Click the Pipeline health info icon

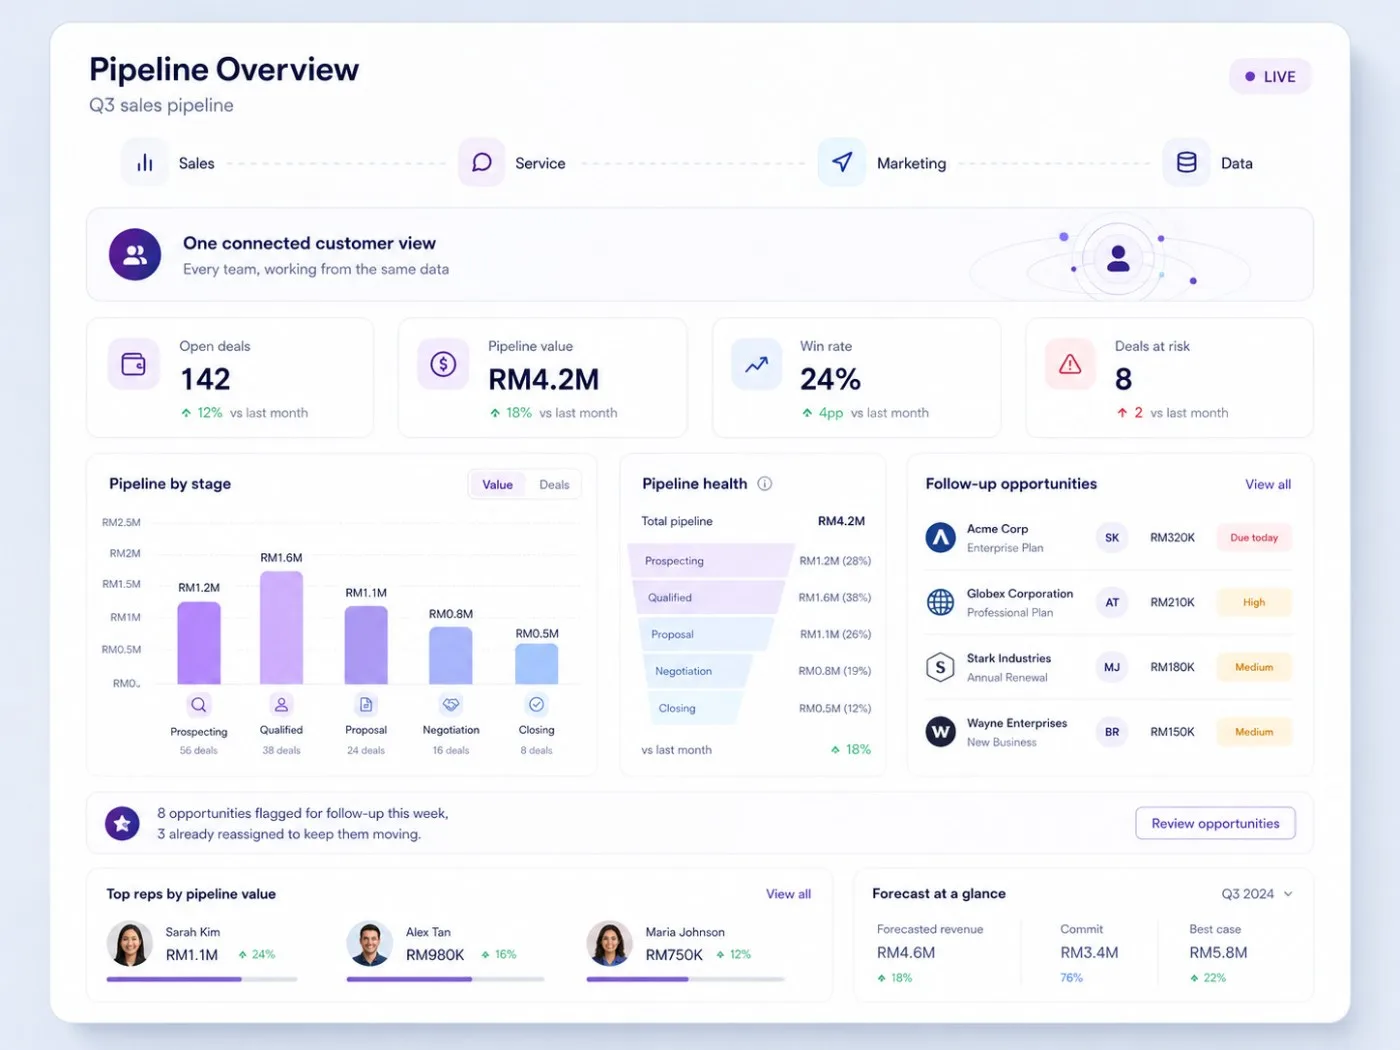765,484
